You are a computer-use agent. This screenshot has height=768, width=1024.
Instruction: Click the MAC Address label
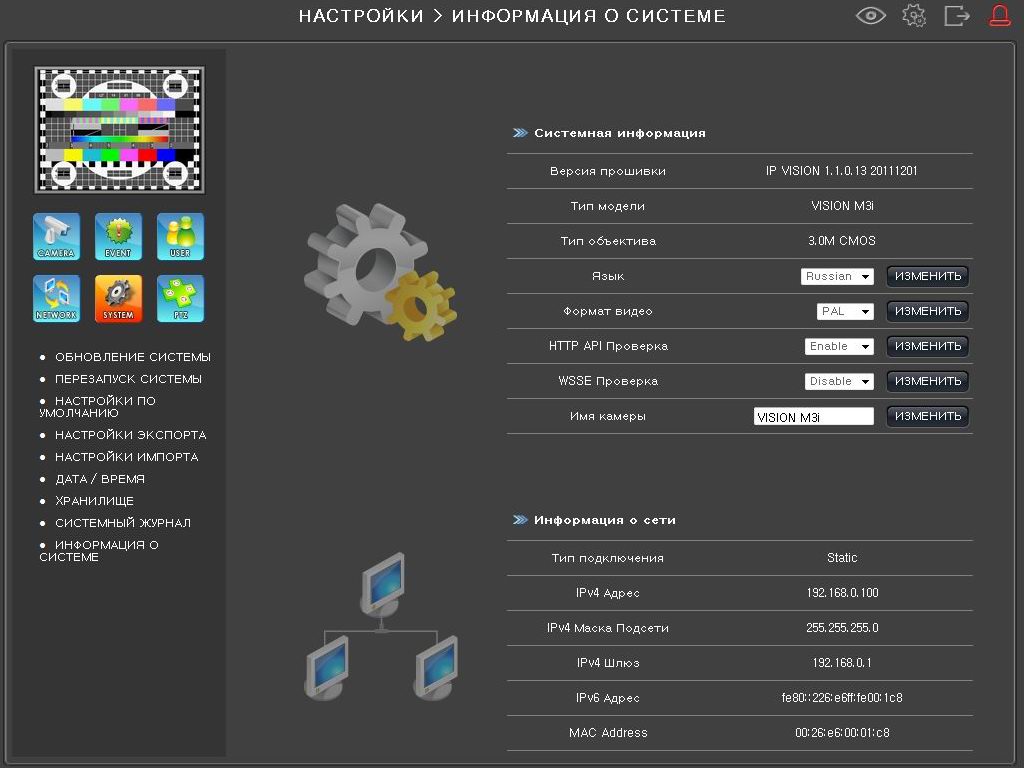607,733
